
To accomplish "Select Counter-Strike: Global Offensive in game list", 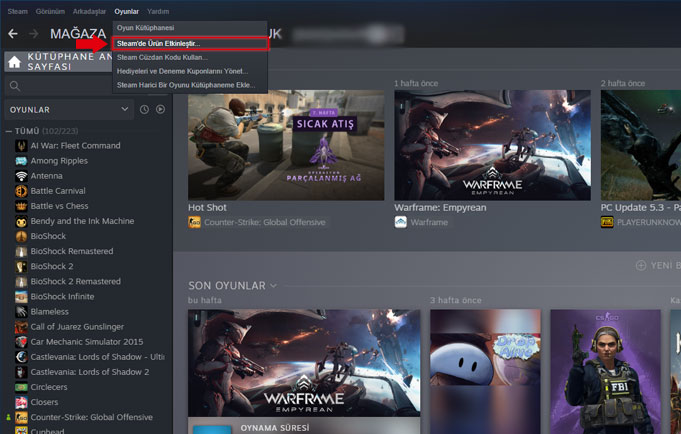I will tap(91, 416).
